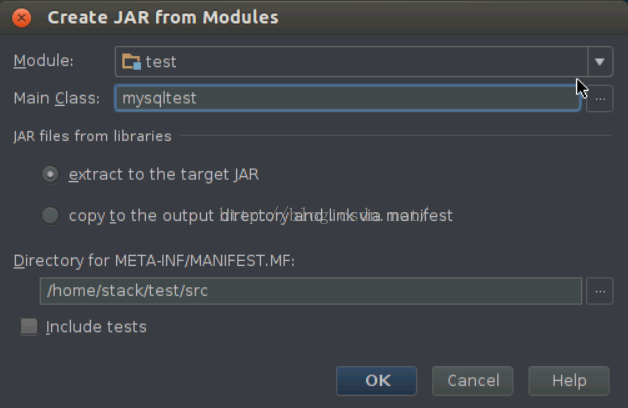Browse for Main Class using ellipsis button

click(x=599, y=98)
